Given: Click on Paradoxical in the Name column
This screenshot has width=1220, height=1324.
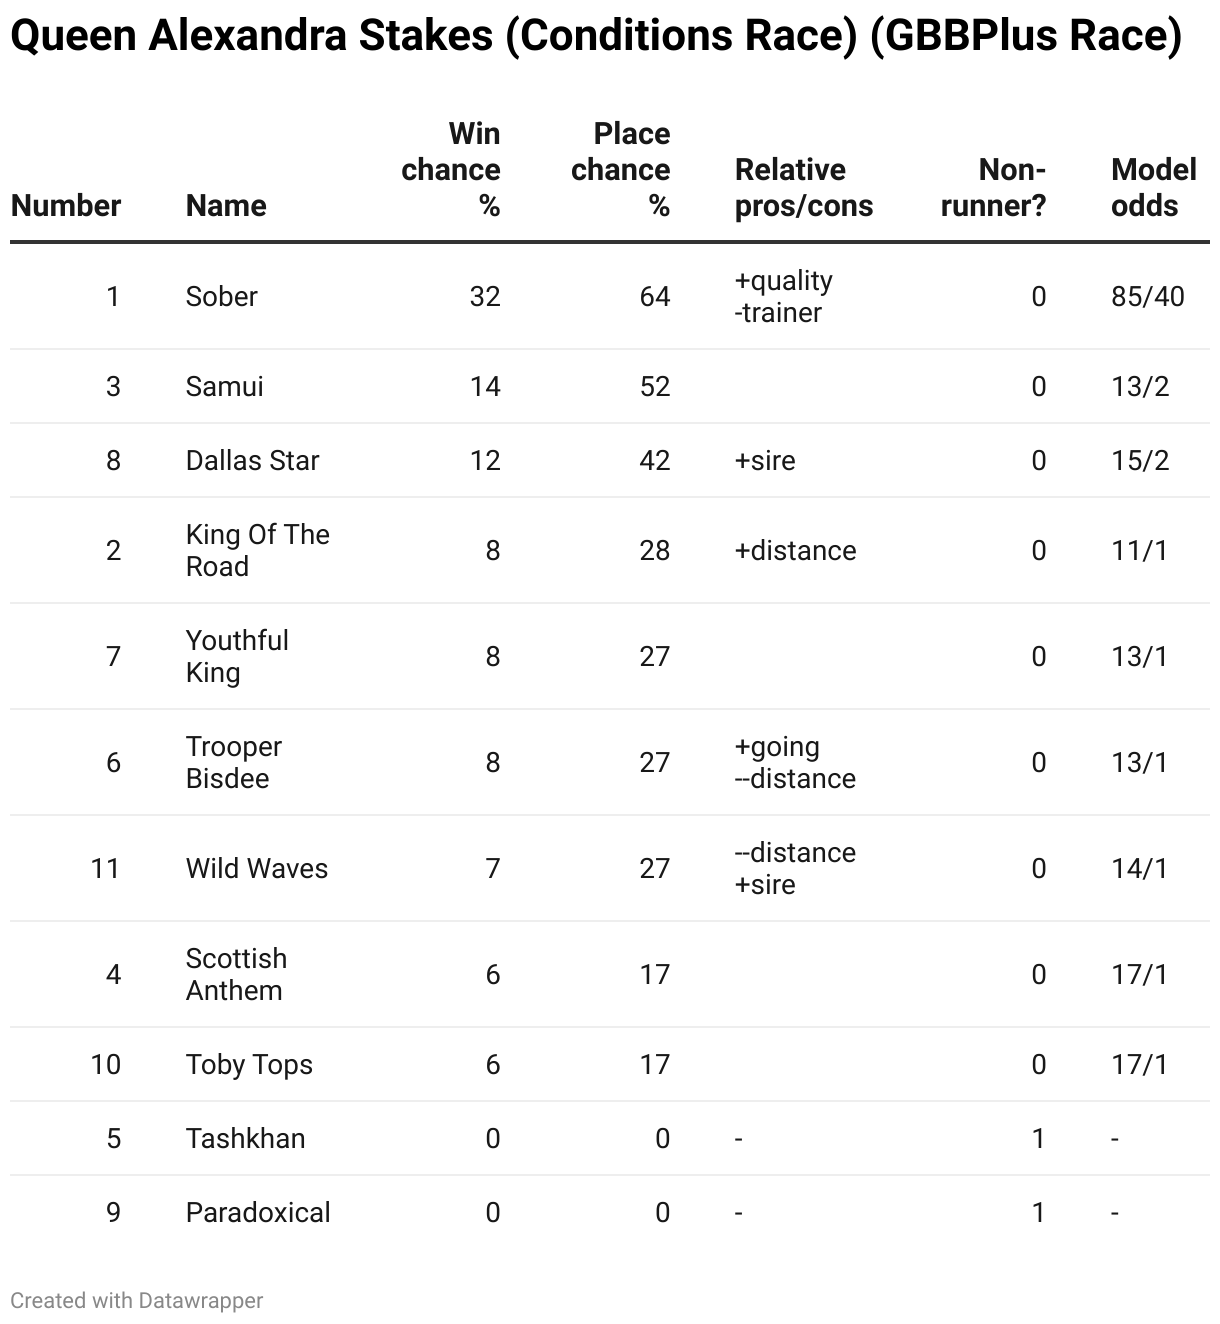Looking at the screenshot, I should click(258, 1212).
